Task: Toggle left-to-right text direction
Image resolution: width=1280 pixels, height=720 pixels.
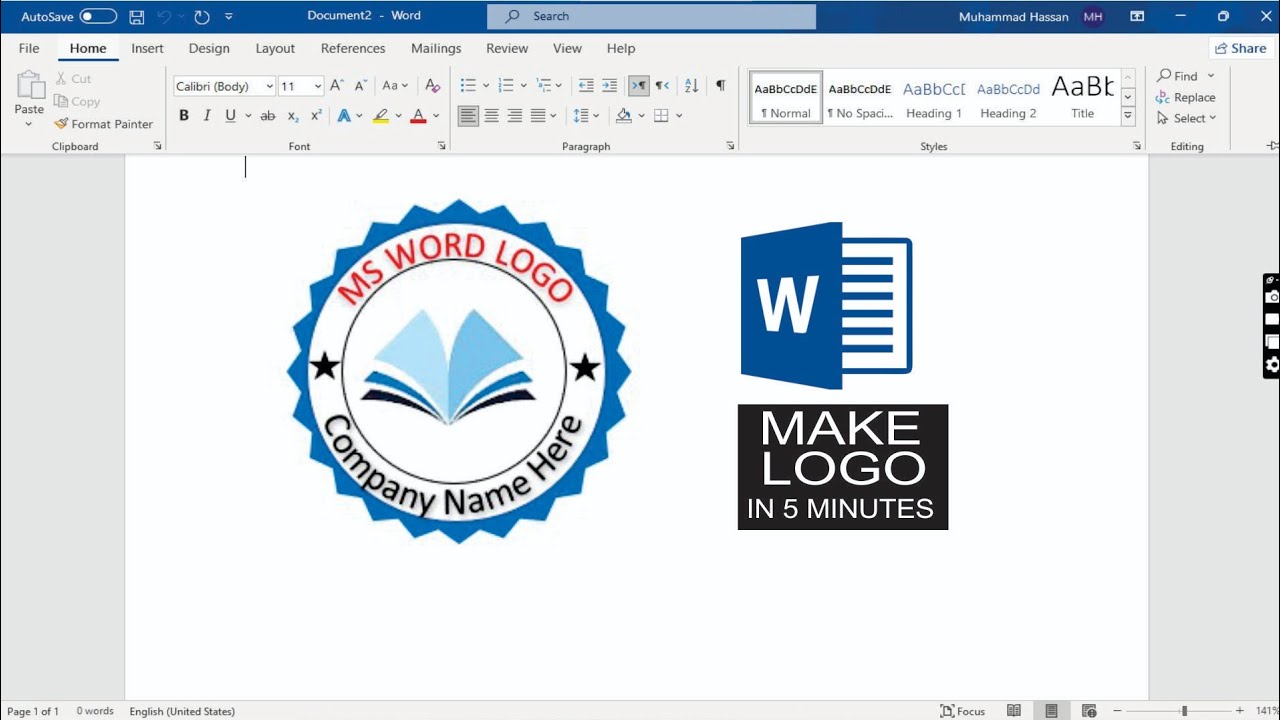Action: click(x=638, y=86)
